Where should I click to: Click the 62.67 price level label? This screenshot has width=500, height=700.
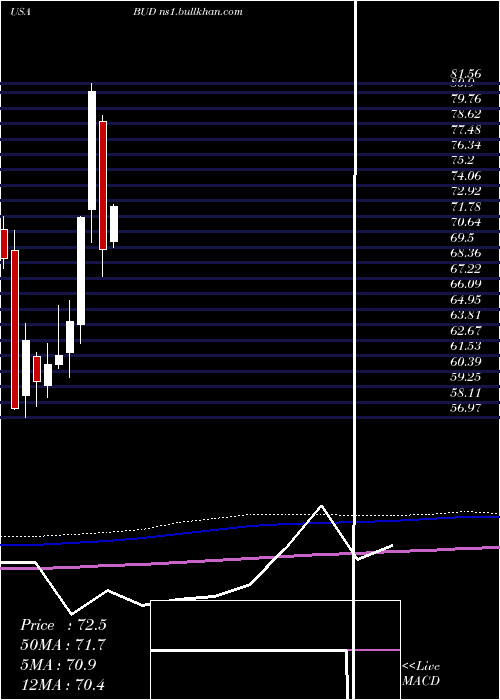(466, 330)
